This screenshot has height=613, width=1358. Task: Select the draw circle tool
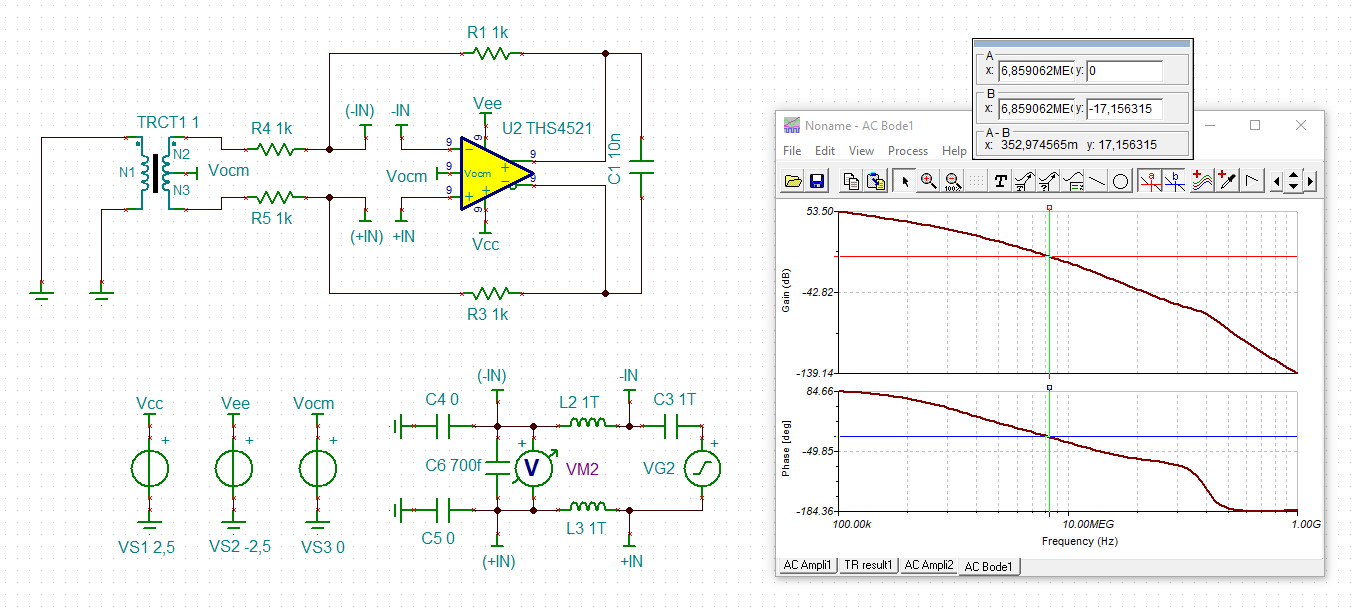coord(1121,181)
